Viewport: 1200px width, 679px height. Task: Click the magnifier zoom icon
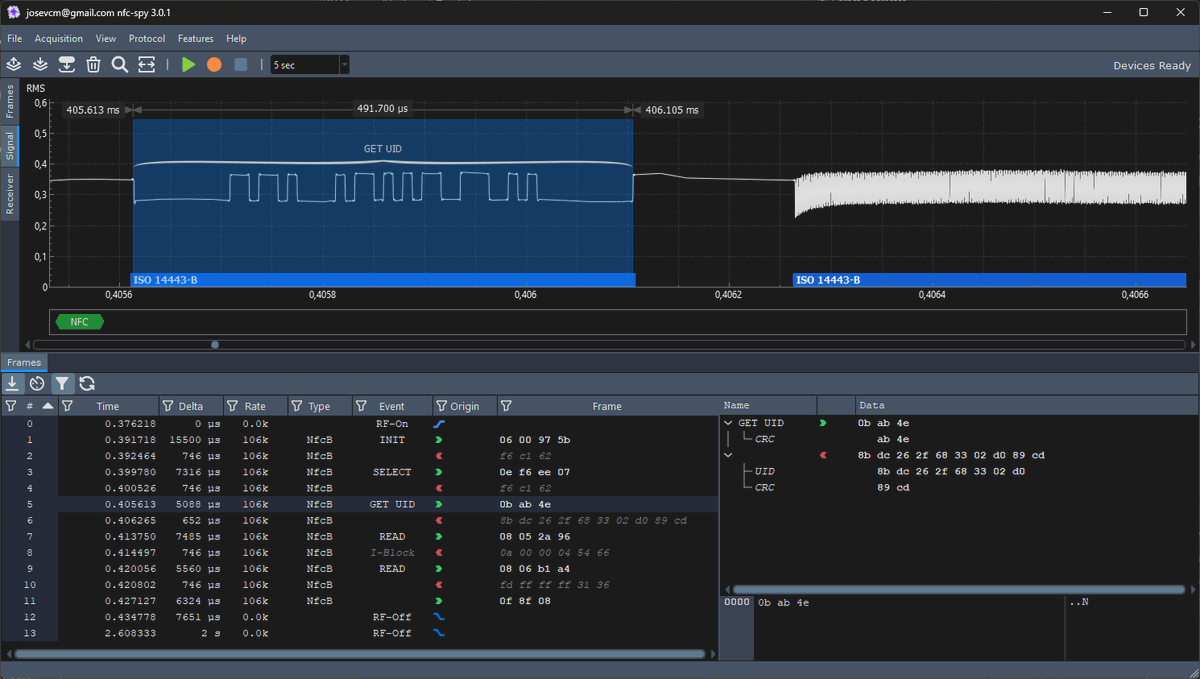pos(120,64)
